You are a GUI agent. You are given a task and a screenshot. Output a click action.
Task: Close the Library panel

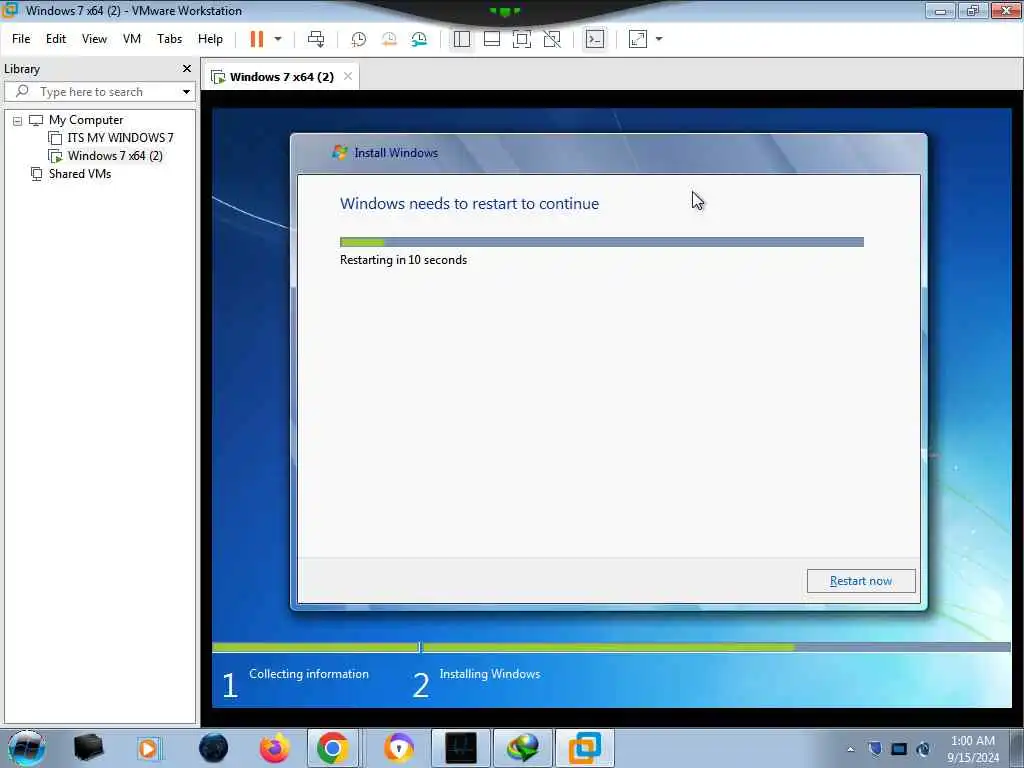click(x=187, y=69)
